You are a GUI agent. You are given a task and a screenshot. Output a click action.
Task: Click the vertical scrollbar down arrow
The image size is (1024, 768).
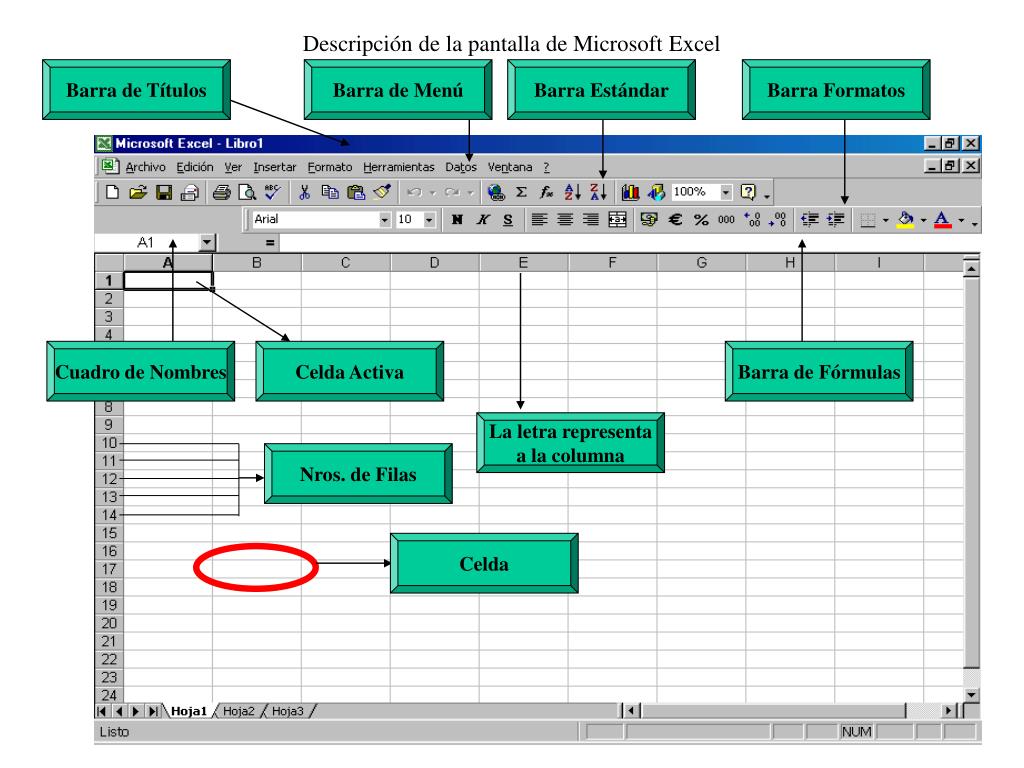tap(972, 695)
